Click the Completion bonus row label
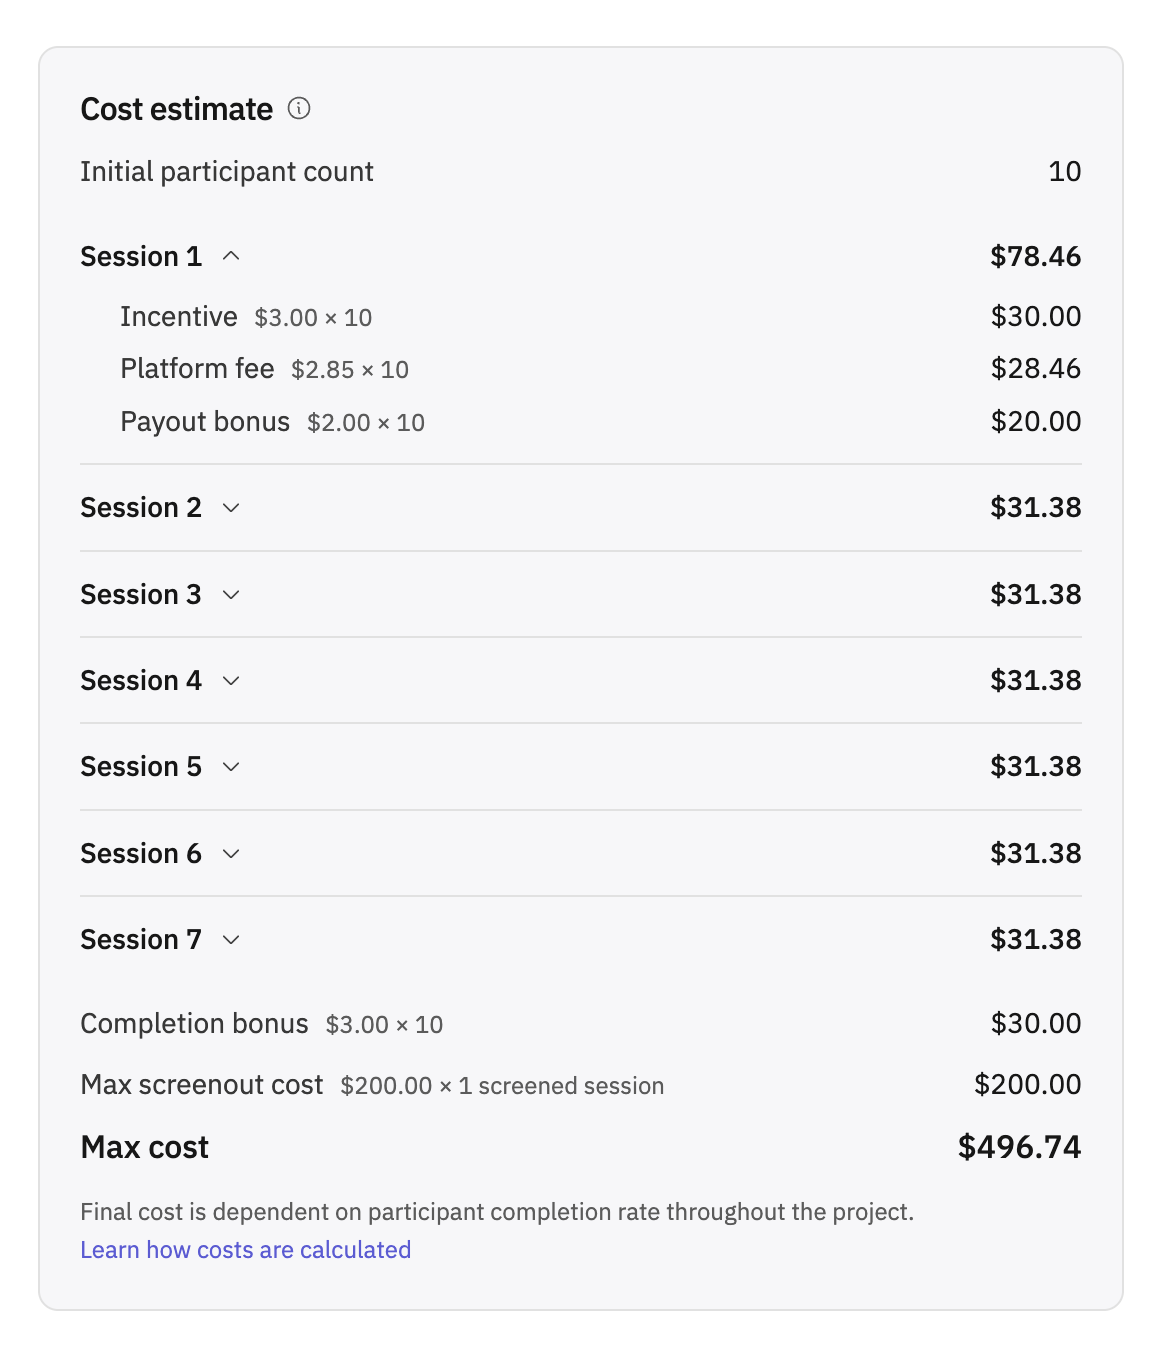Image resolution: width=1170 pixels, height=1346 pixels. [x=194, y=1024]
